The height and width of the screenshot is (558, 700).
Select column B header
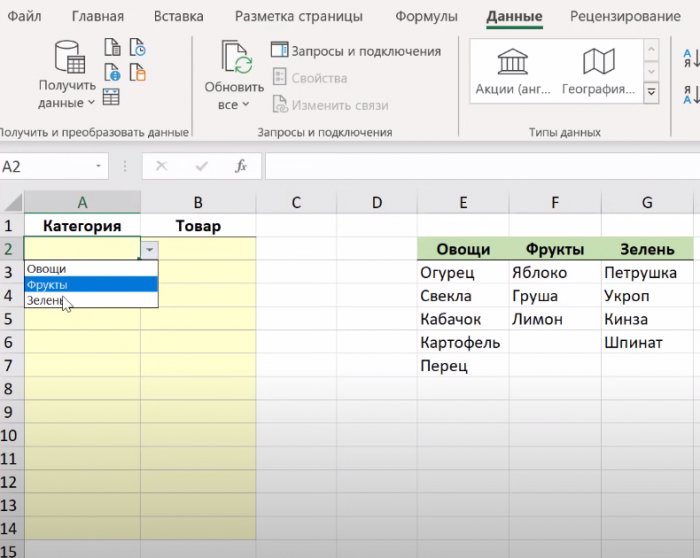198,203
